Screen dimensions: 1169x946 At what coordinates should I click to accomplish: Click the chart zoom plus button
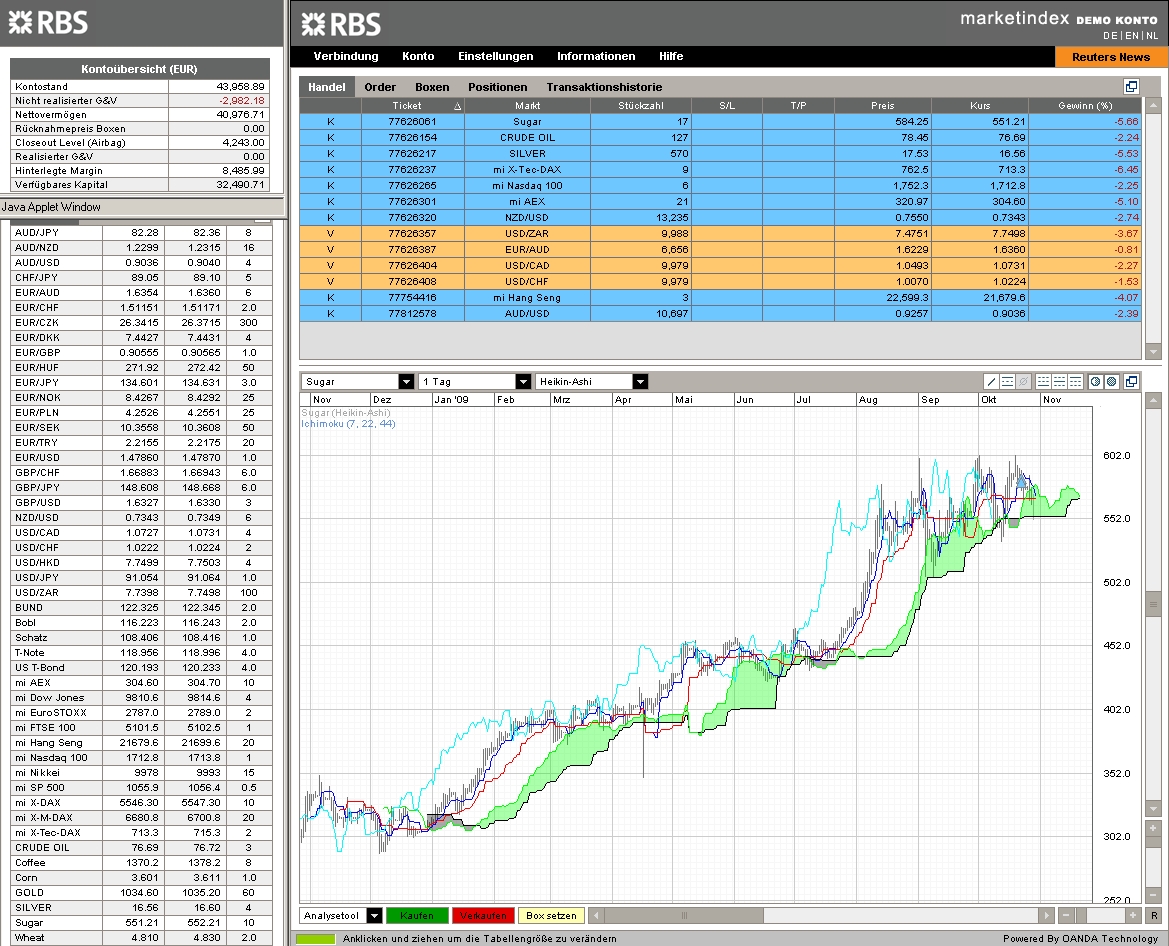[1132, 915]
